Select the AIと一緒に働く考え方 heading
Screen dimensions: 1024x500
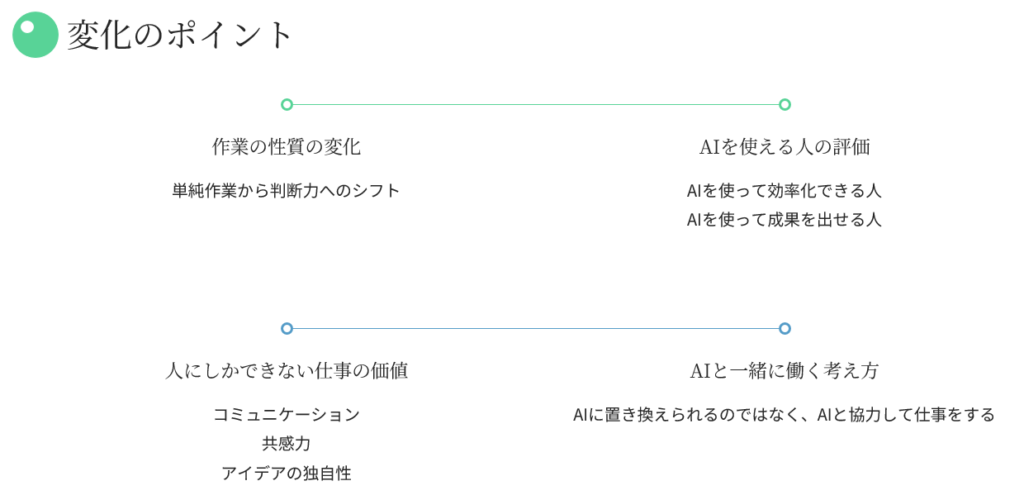coord(784,371)
